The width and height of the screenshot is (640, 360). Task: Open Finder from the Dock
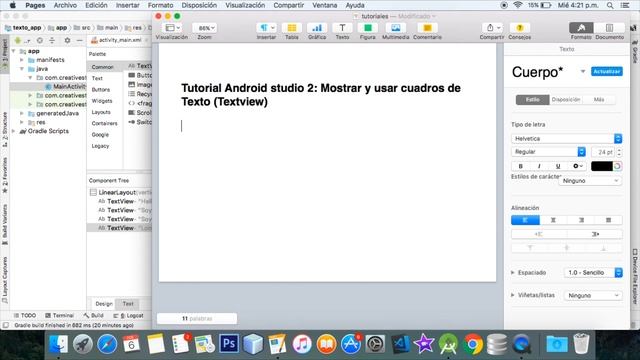58,344
